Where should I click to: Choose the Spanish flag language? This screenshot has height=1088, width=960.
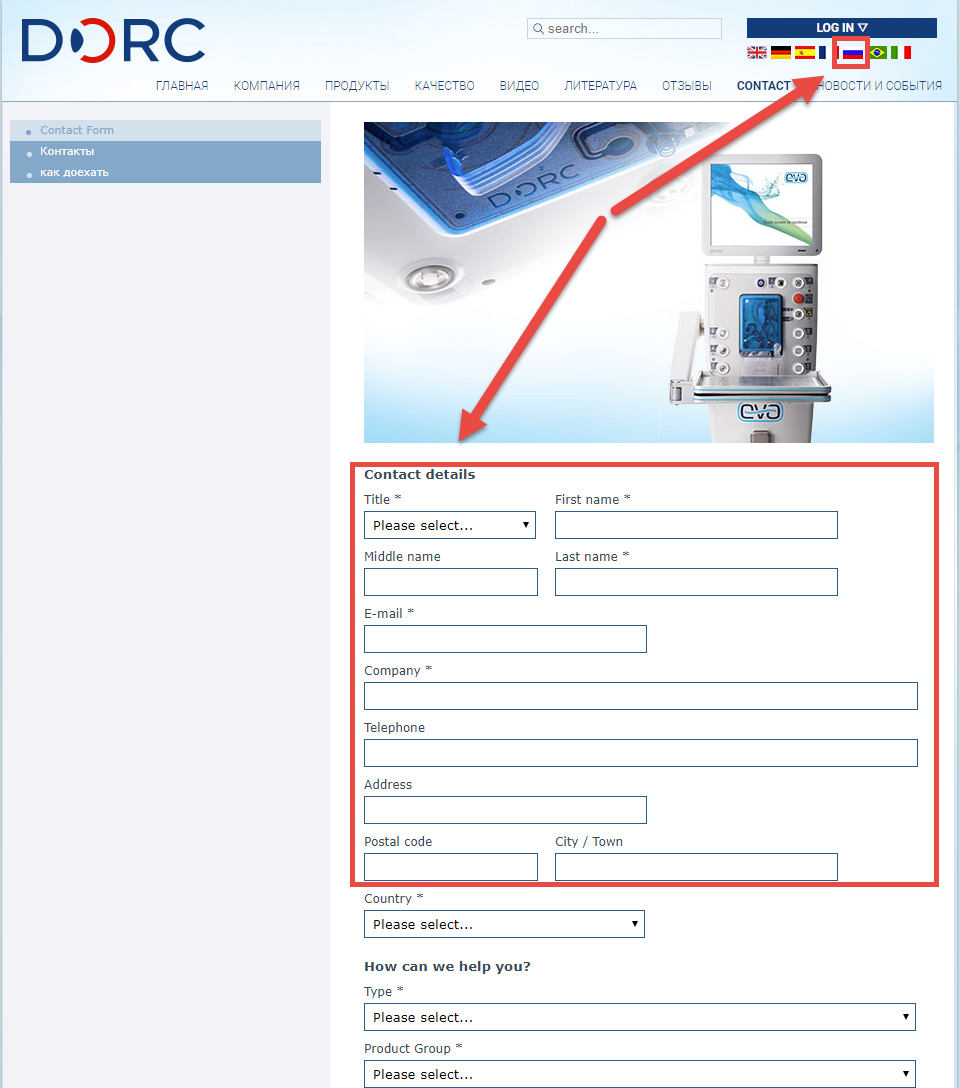[x=805, y=53]
